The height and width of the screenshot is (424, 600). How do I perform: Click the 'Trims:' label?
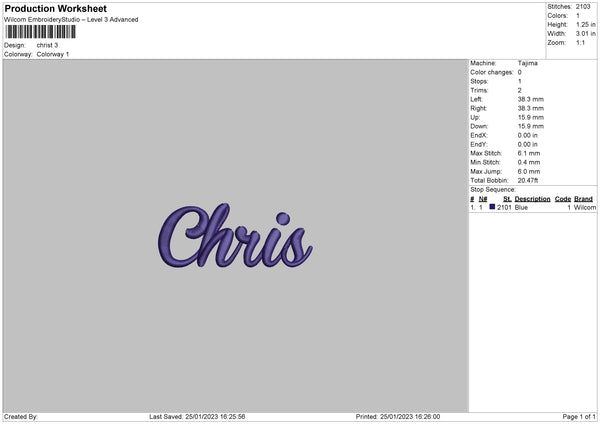tap(479, 90)
